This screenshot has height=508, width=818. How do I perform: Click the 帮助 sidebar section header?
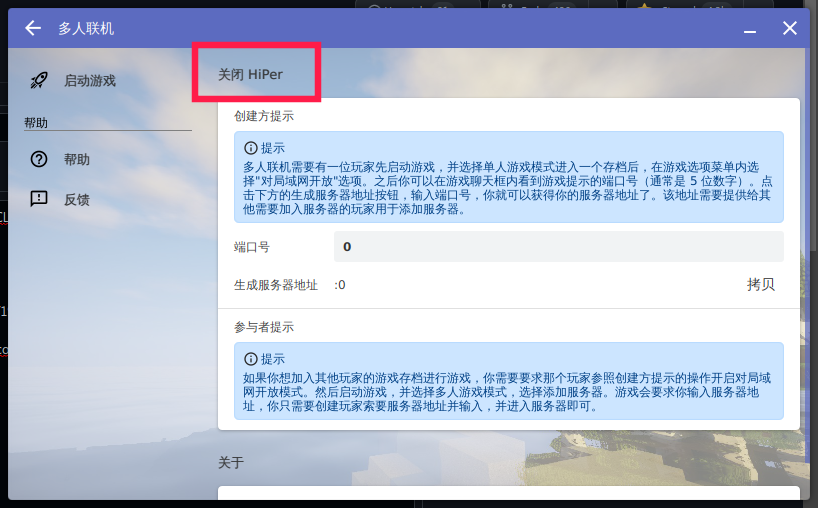click(36, 123)
